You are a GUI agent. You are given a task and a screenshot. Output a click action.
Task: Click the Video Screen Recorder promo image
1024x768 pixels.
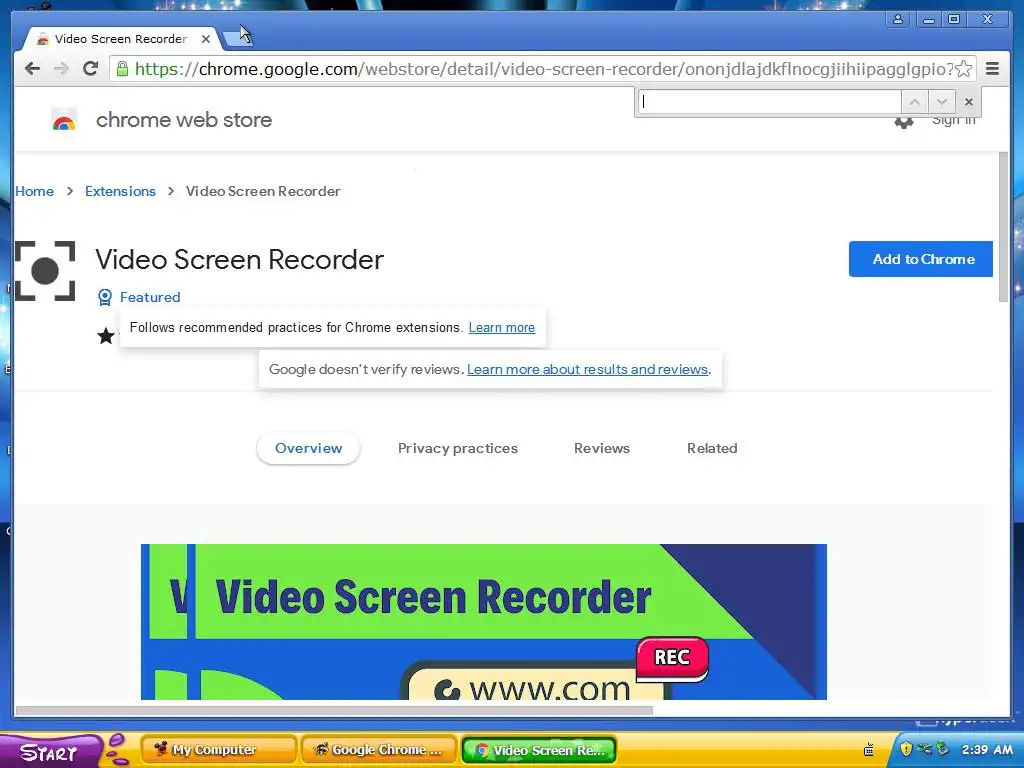483,622
